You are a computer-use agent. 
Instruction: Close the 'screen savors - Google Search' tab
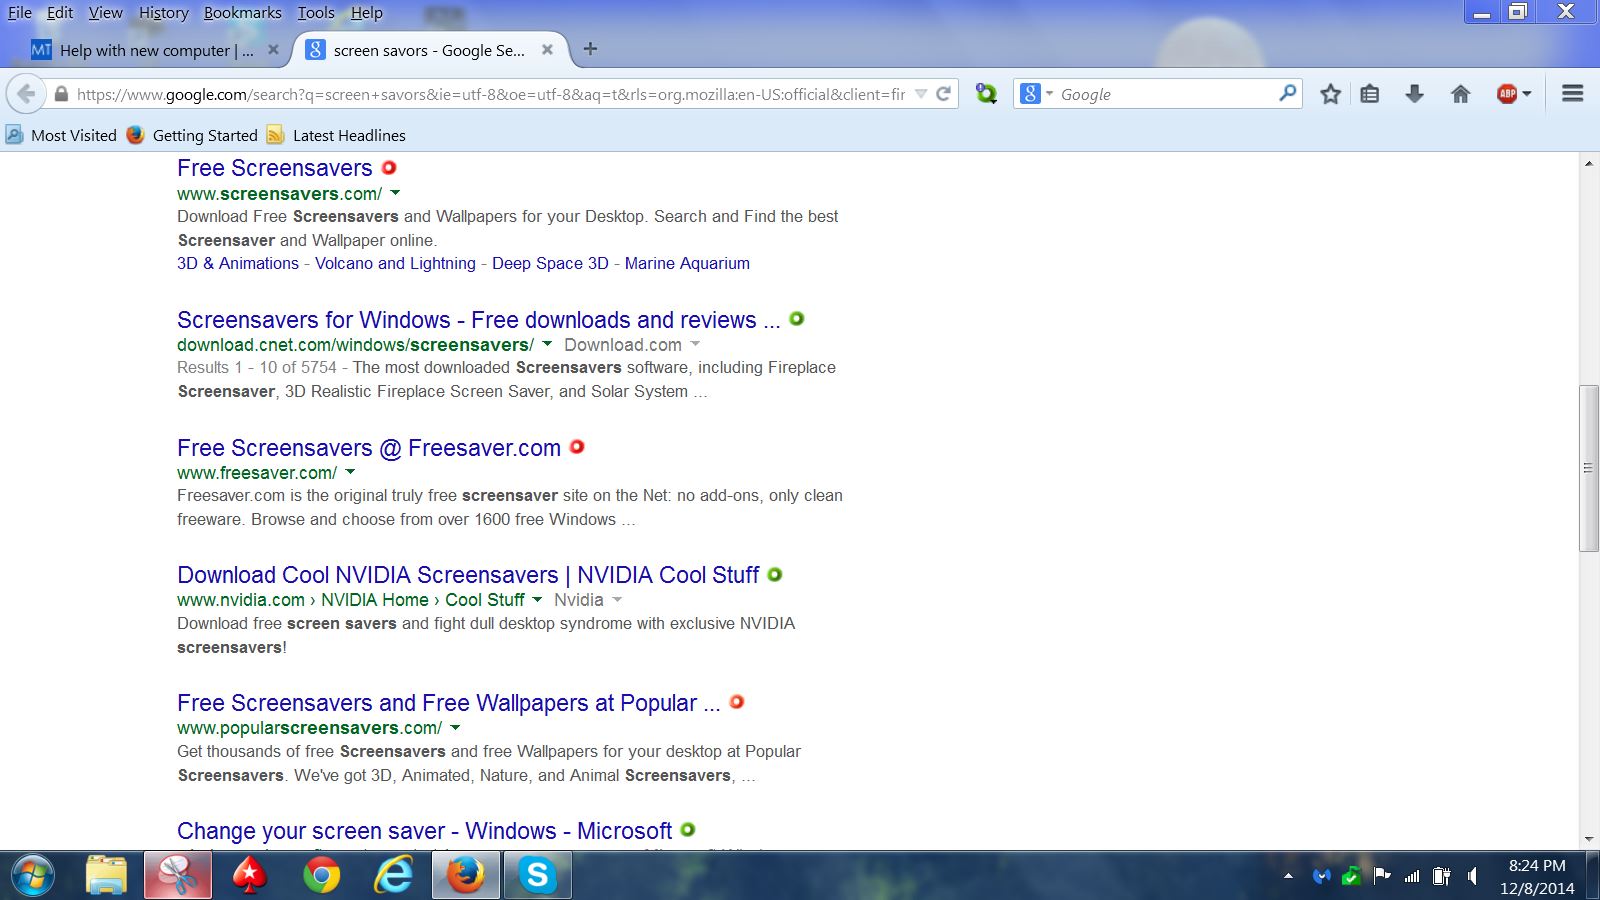(x=547, y=49)
